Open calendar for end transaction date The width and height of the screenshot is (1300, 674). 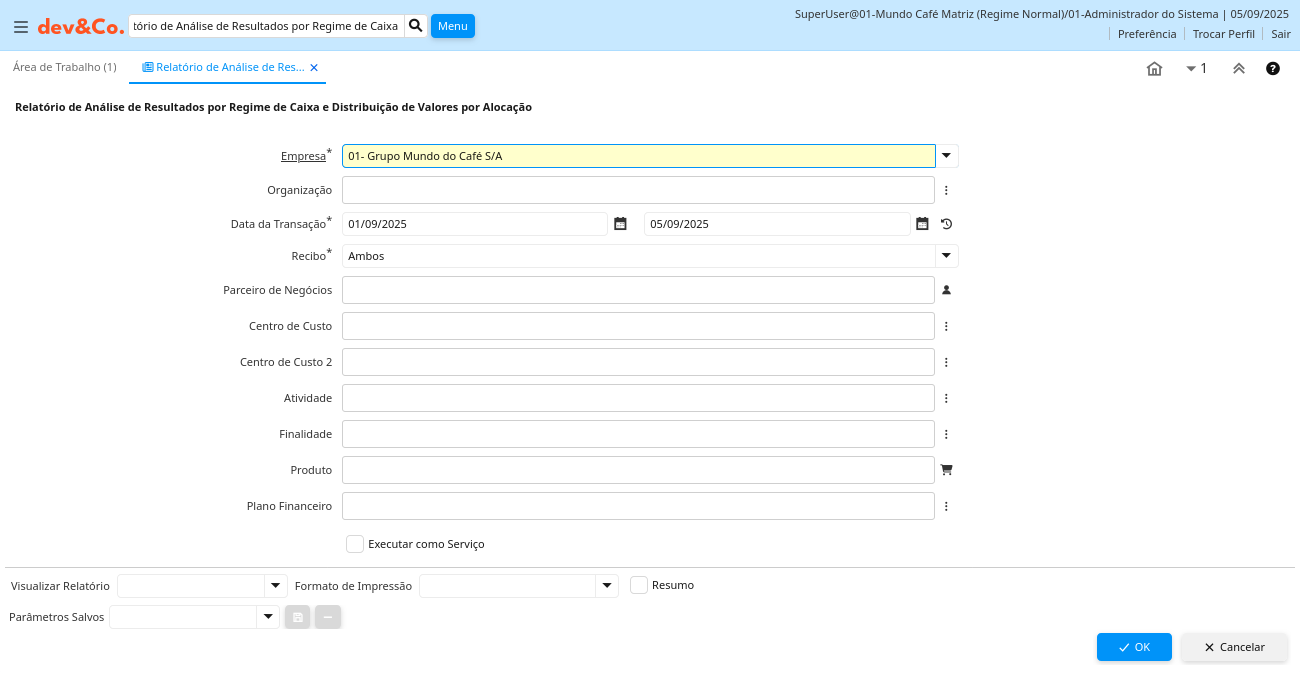point(922,224)
